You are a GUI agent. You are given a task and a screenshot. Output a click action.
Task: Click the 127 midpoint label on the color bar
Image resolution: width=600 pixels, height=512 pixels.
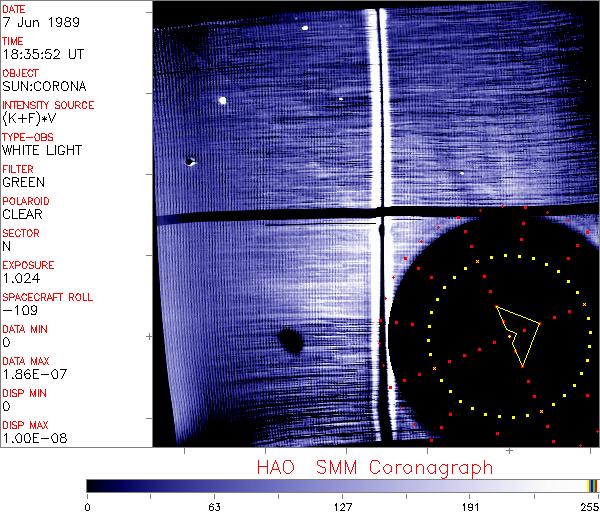[342, 506]
